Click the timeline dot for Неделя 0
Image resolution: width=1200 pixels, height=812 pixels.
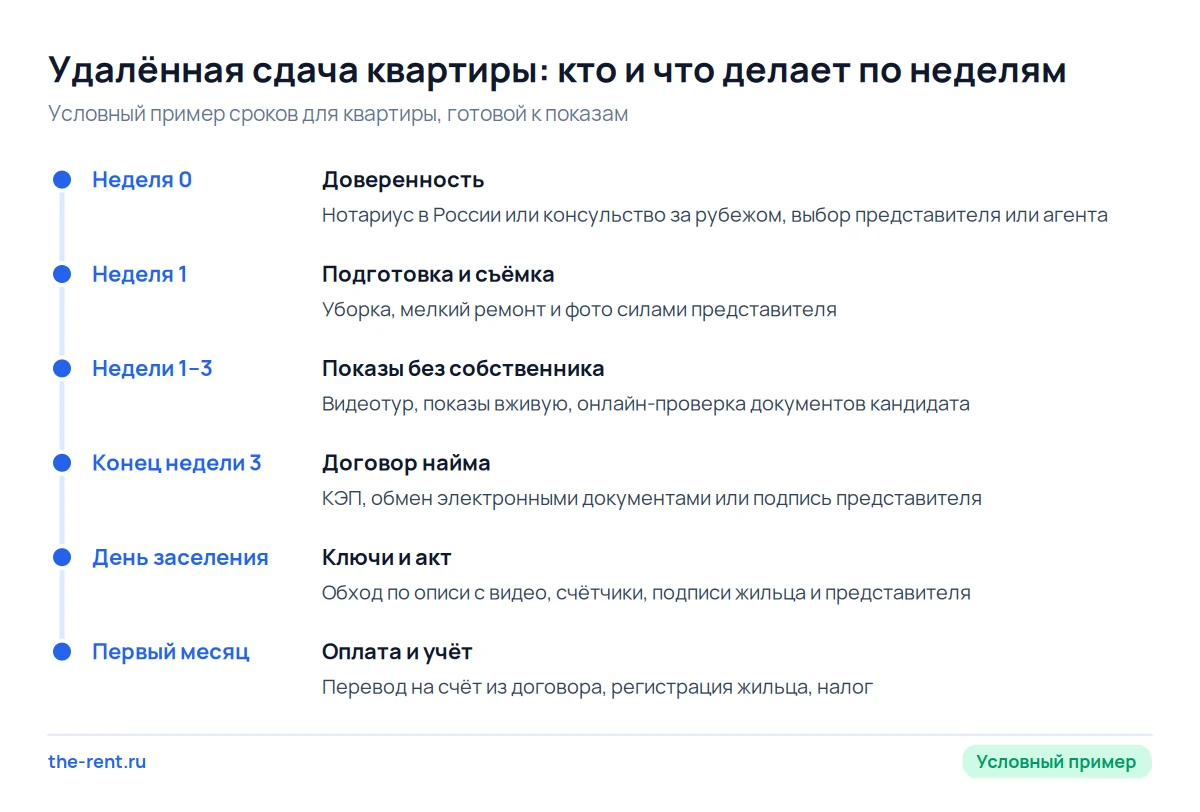coord(62,180)
